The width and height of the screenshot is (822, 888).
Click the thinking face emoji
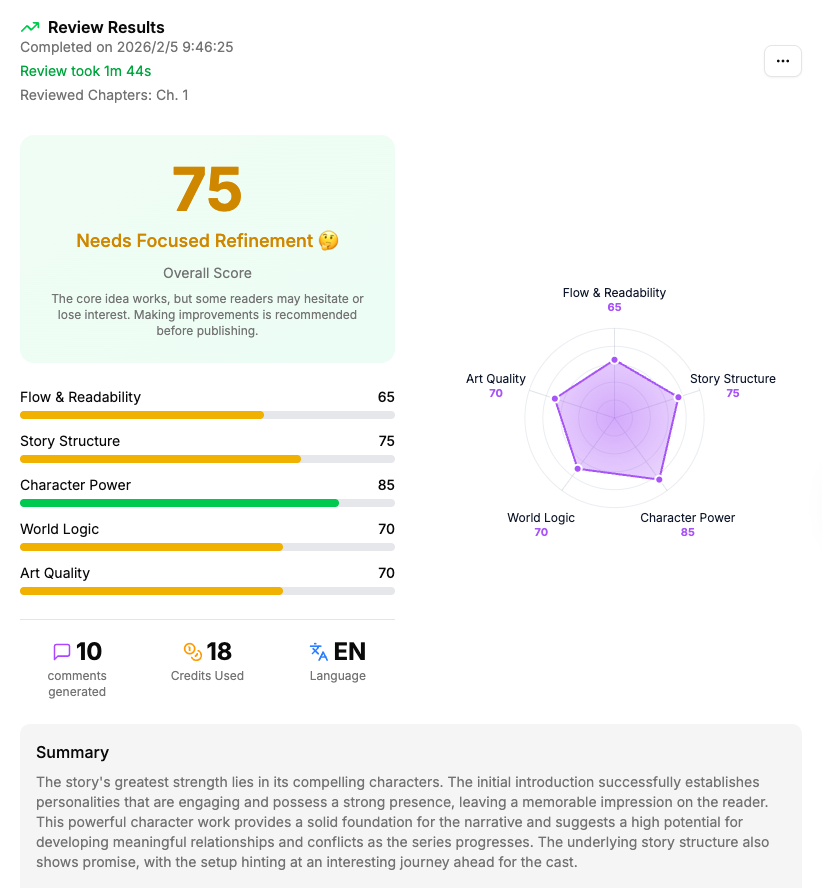click(x=328, y=241)
